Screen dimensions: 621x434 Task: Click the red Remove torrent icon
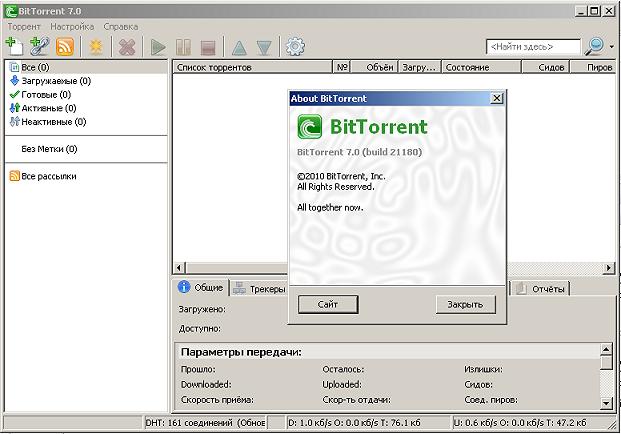tap(127, 46)
